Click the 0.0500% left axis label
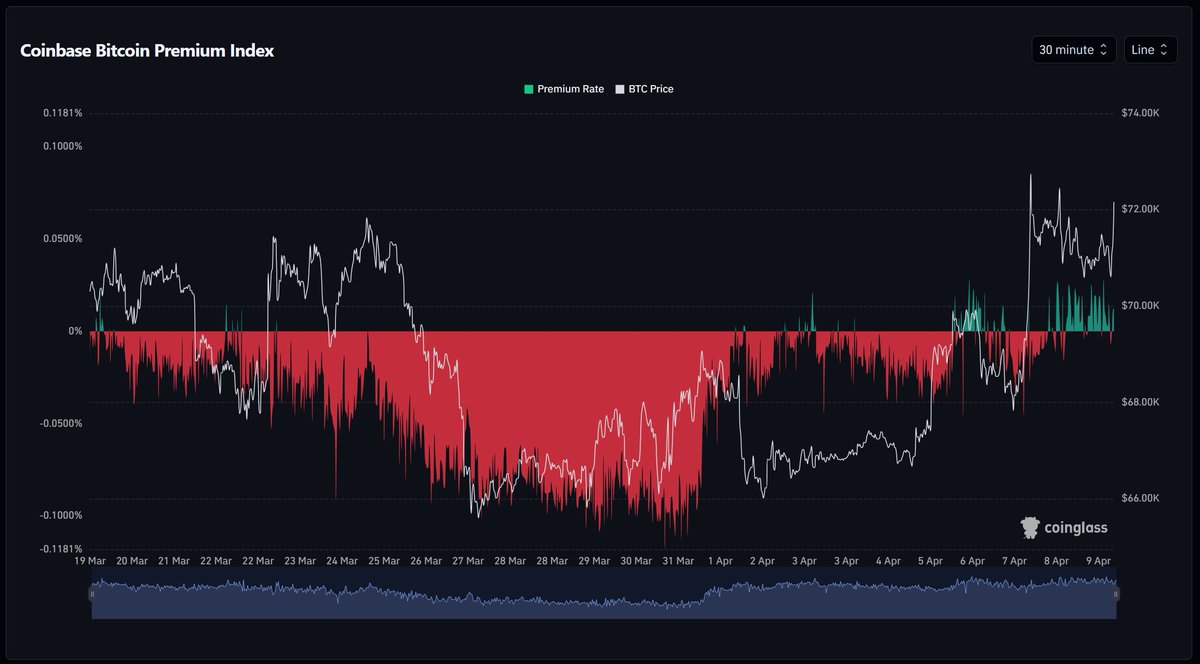The height and width of the screenshot is (664, 1200). pos(63,239)
